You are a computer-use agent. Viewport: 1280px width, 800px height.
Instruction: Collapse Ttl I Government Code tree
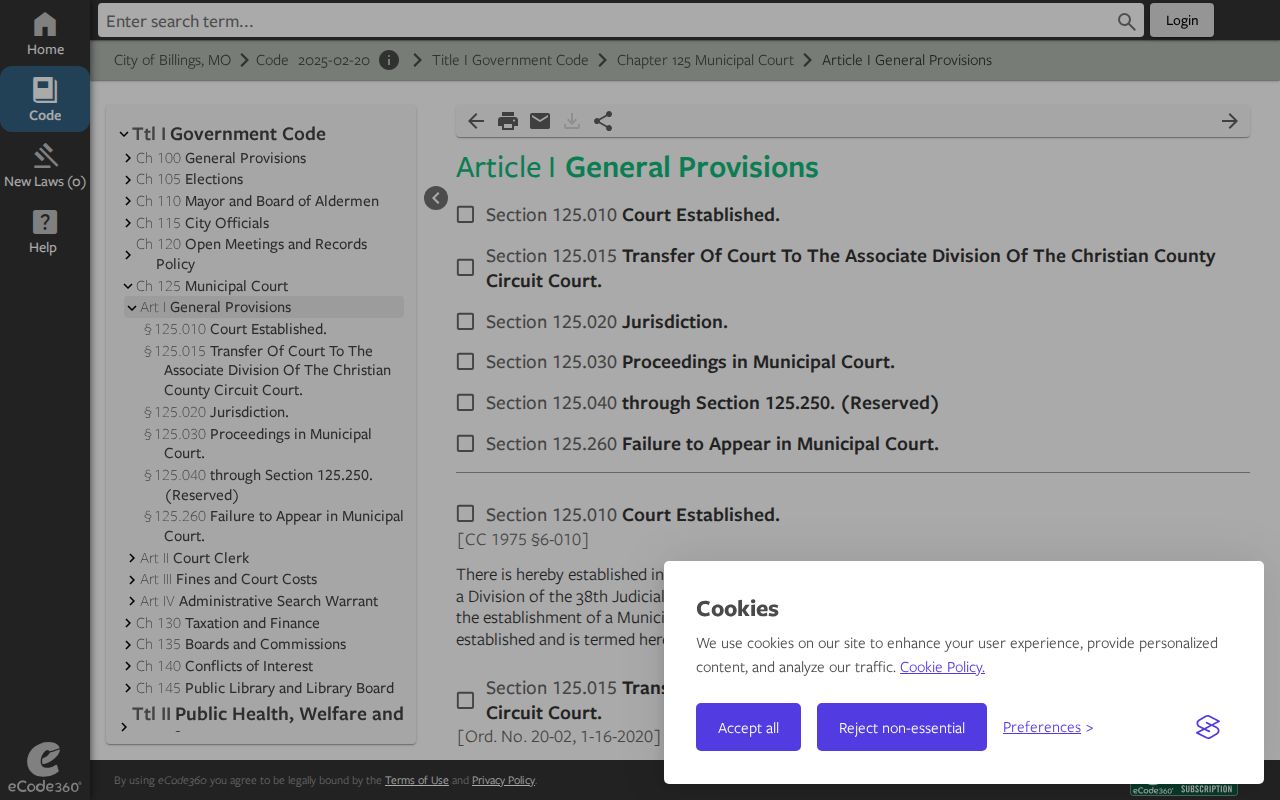(124, 134)
